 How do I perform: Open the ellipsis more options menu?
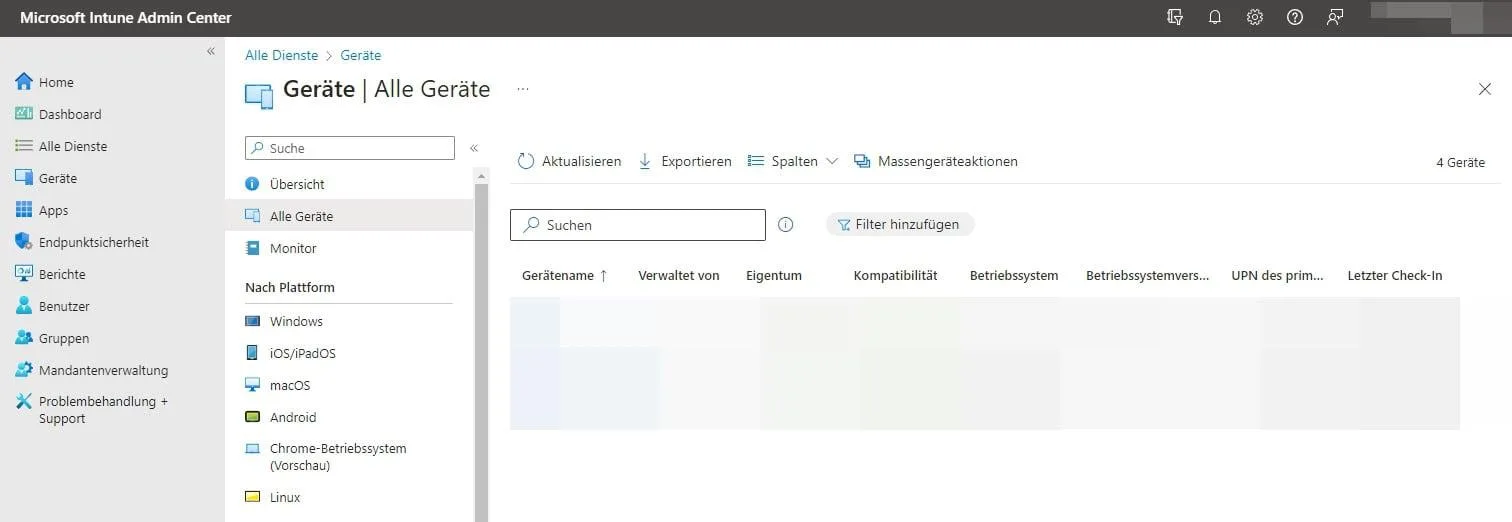[522, 89]
